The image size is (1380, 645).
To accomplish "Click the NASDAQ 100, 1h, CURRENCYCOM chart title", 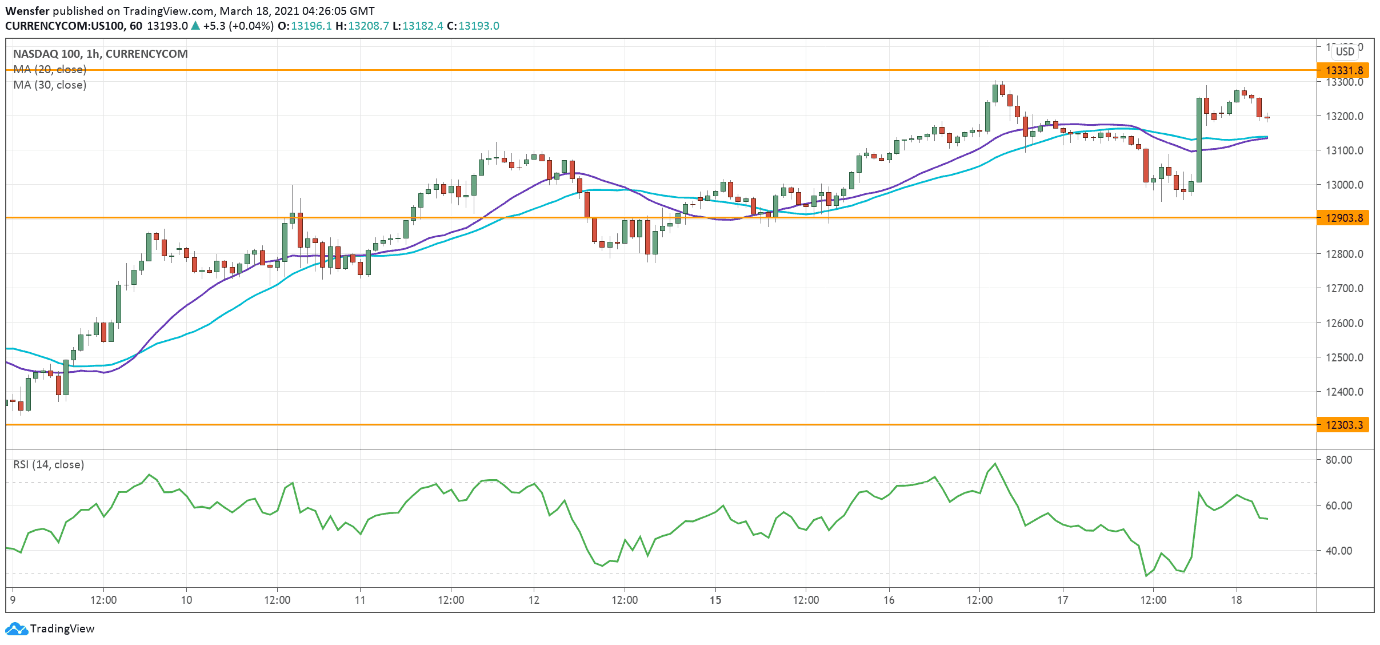I will pos(99,53).
